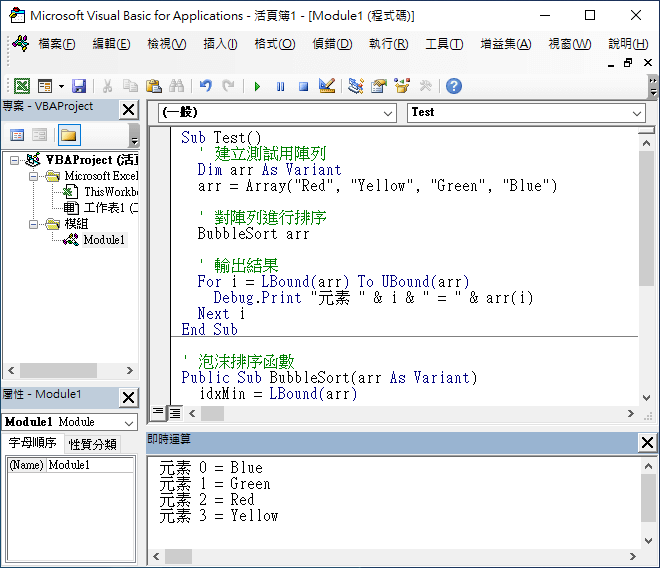Click the (Name) Module1 property value field
The height and width of the screenshot is (568, 660).
90,465
